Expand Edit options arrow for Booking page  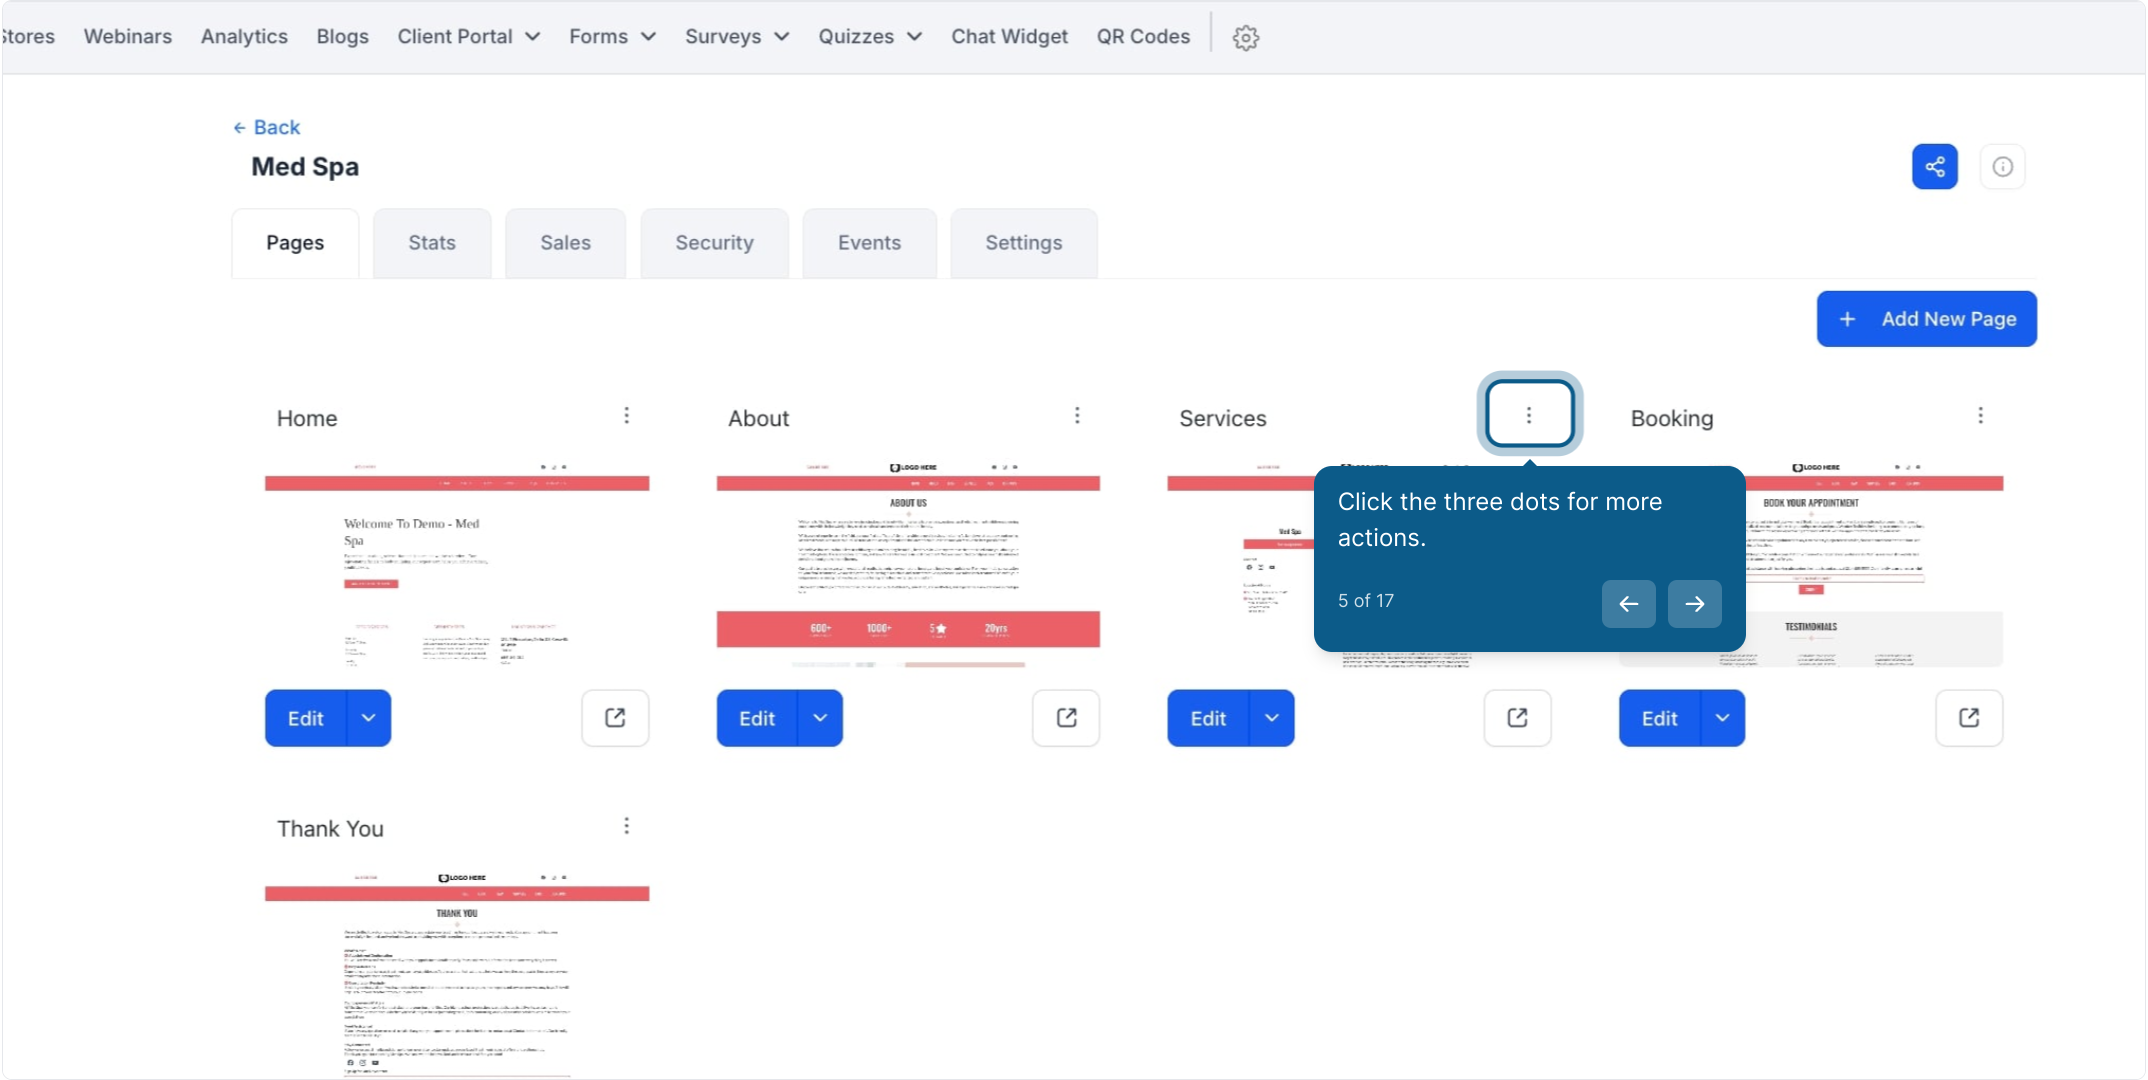[1723, 718]
